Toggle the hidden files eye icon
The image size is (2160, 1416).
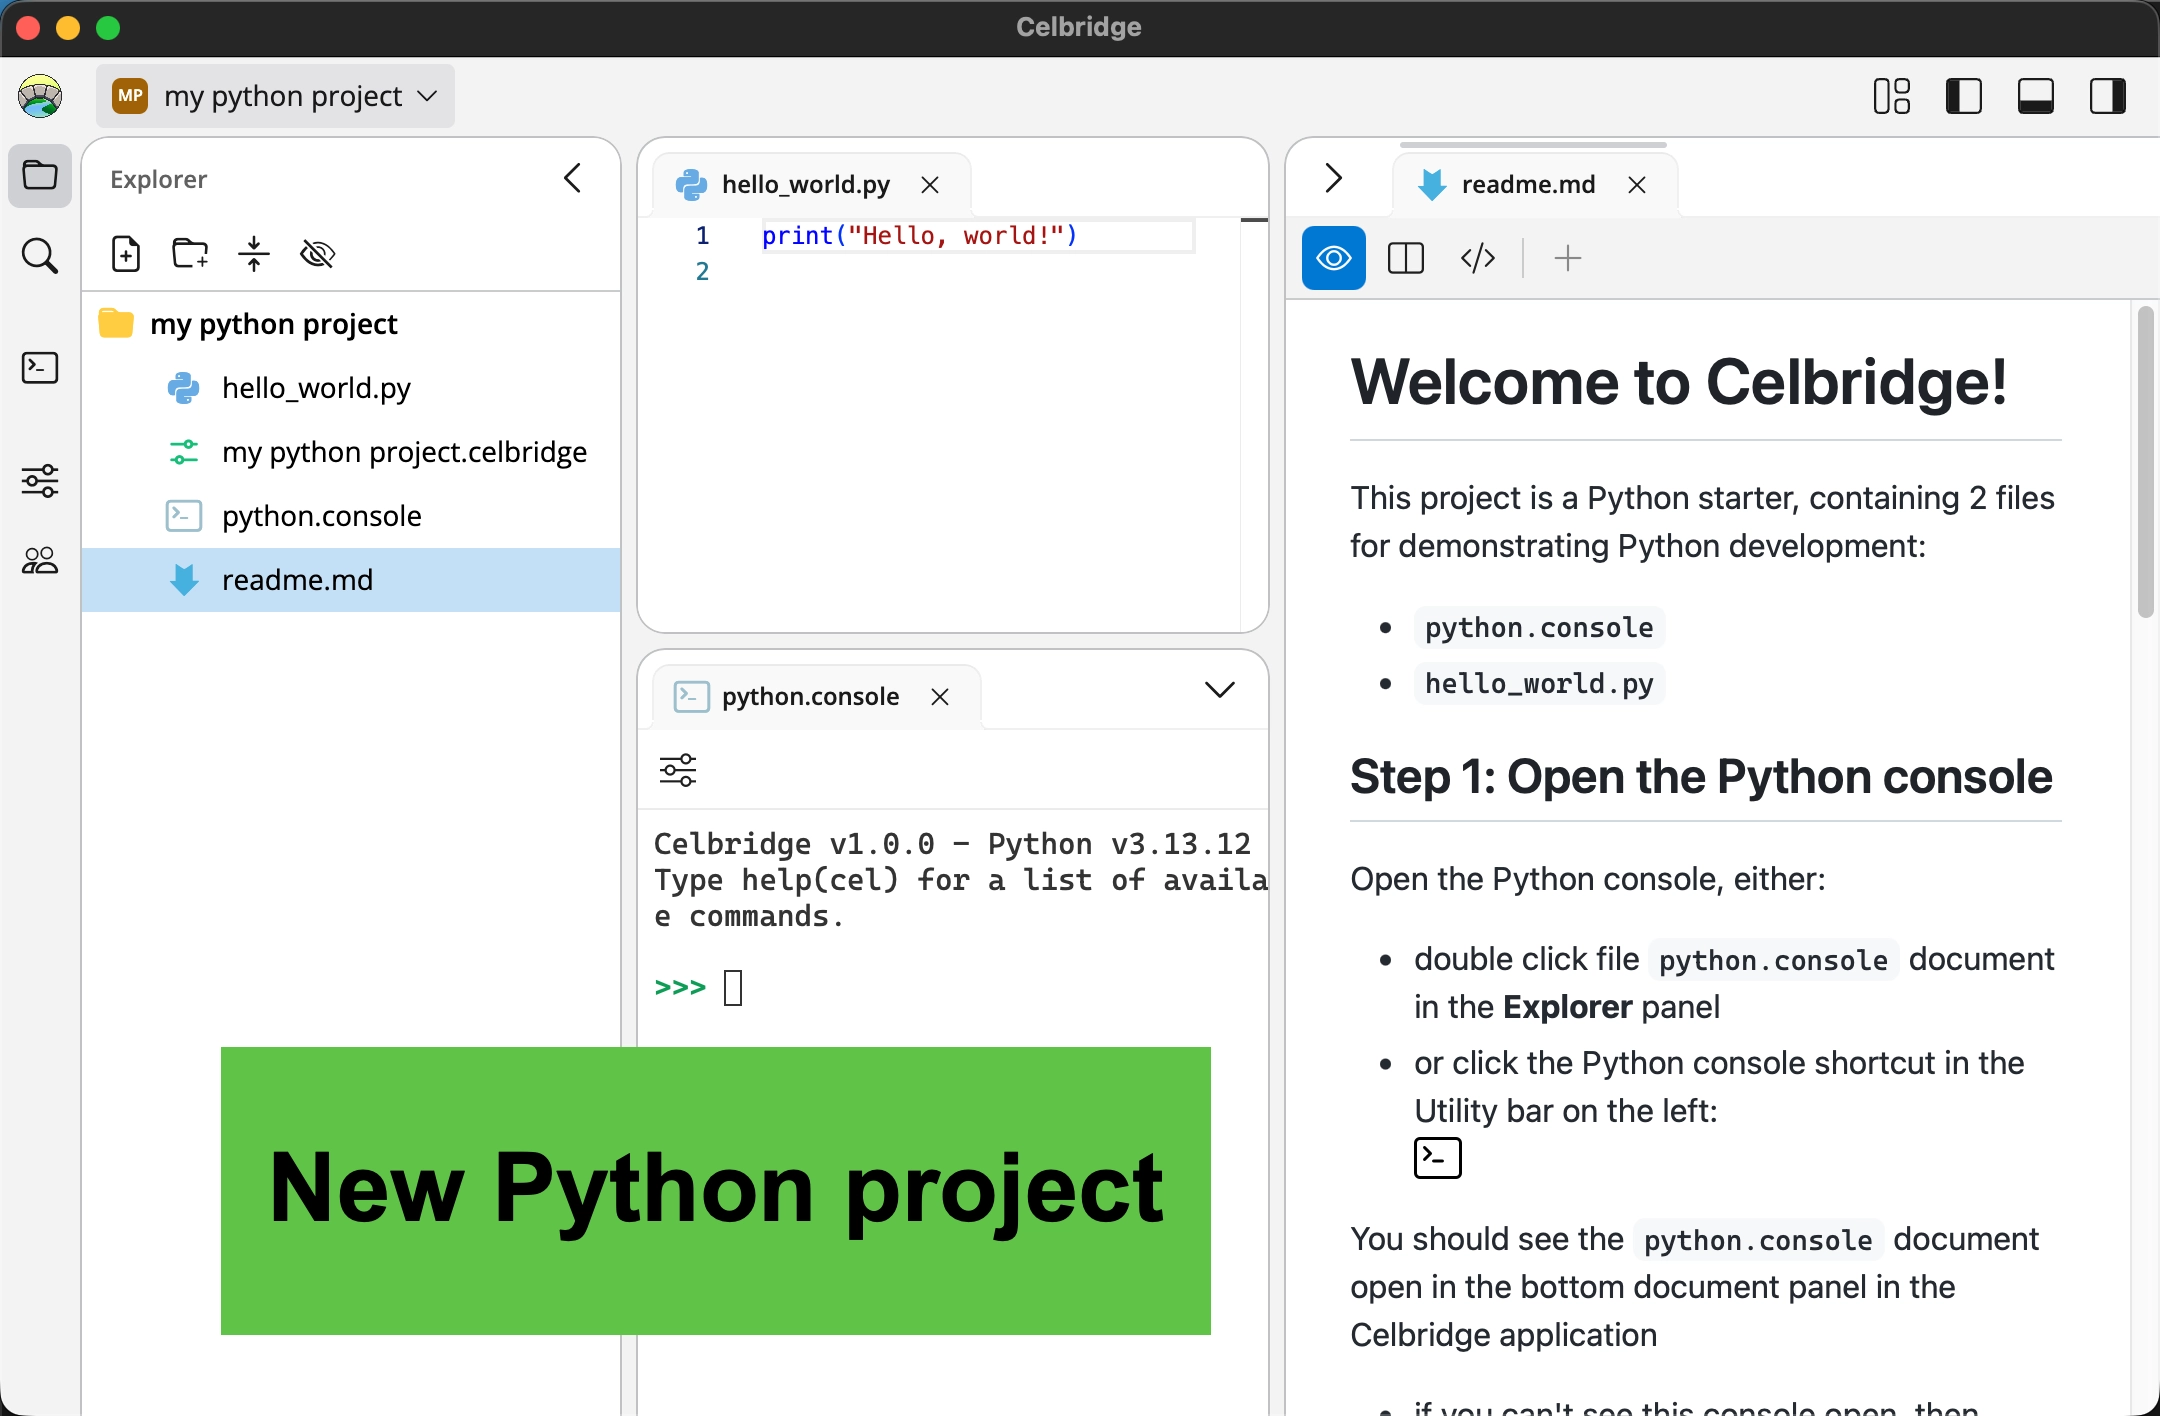(318, 254)
